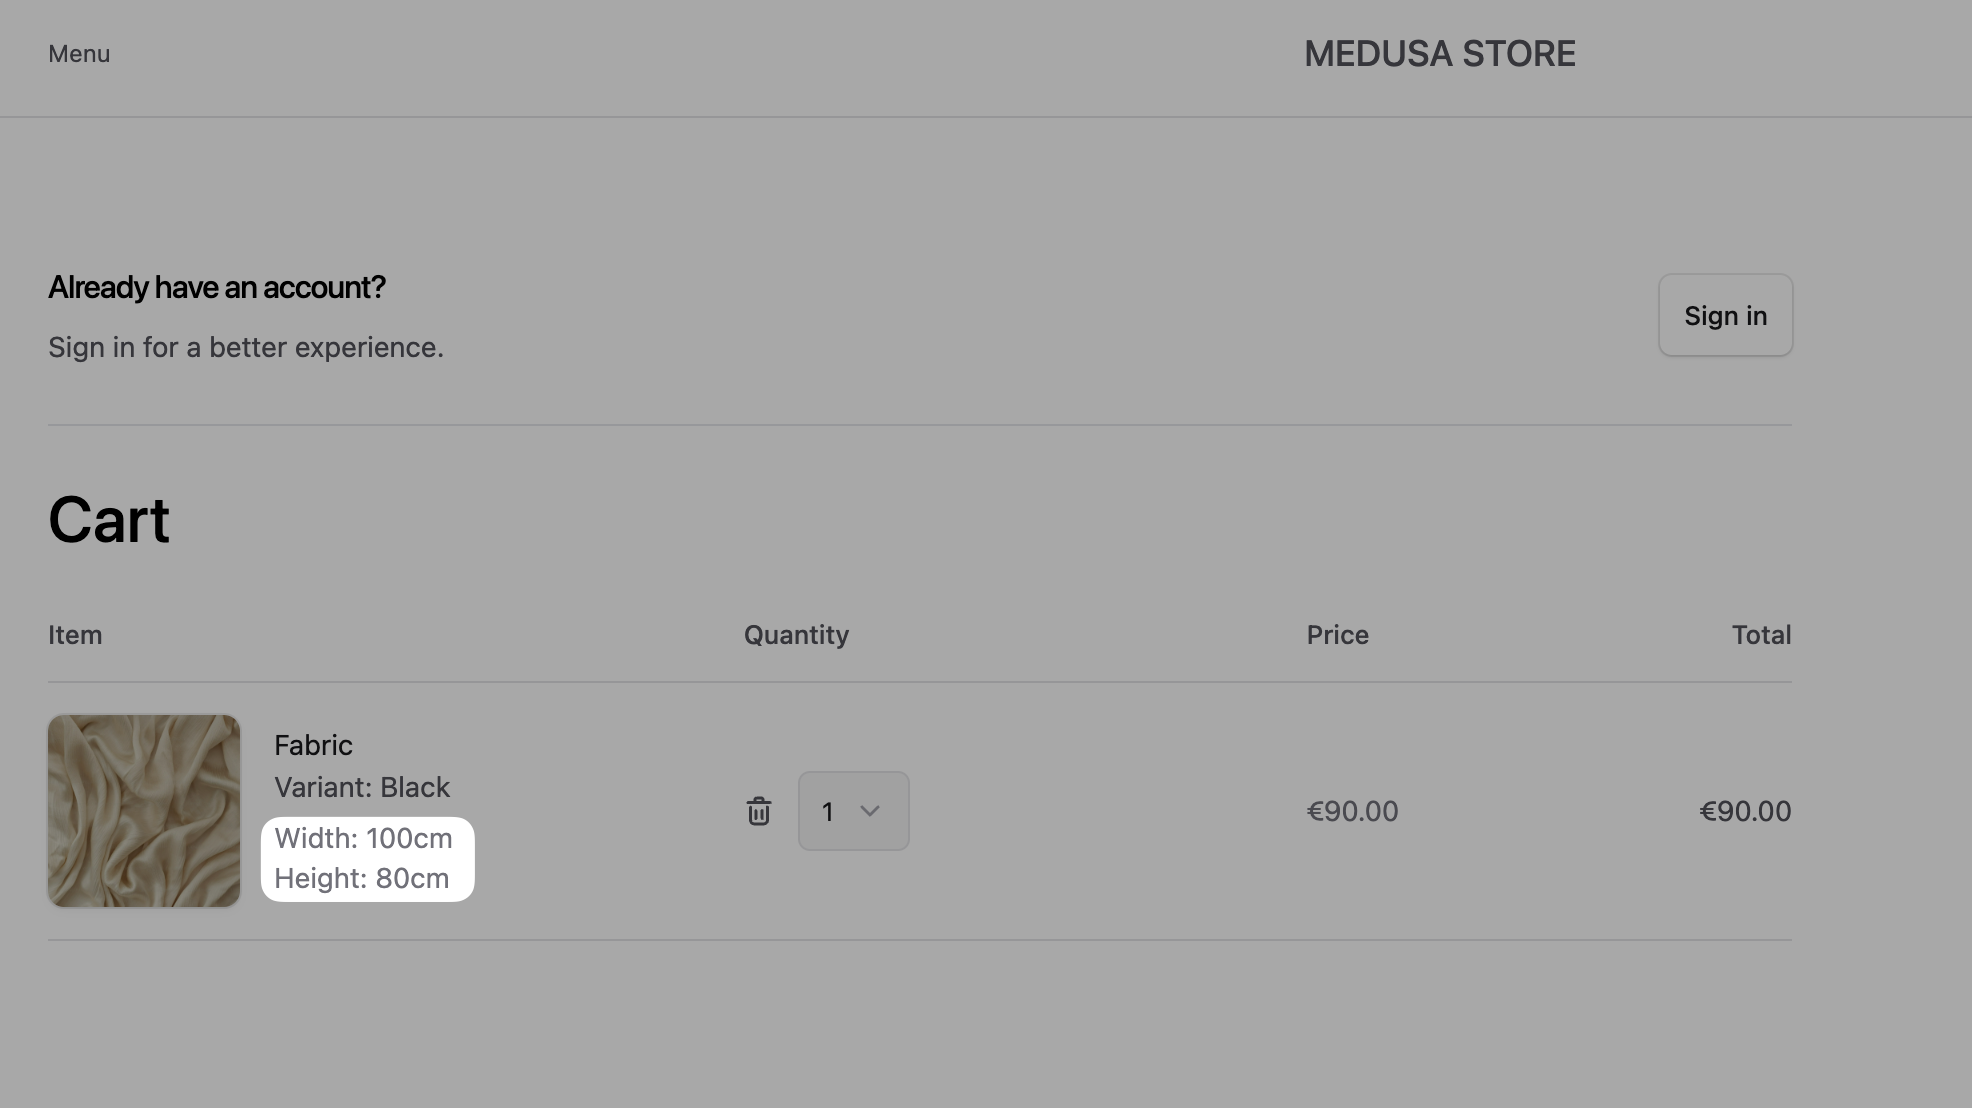Click the Quantity column header
The width and height of the screenshot is (1972, 1108).
[797, 634]
